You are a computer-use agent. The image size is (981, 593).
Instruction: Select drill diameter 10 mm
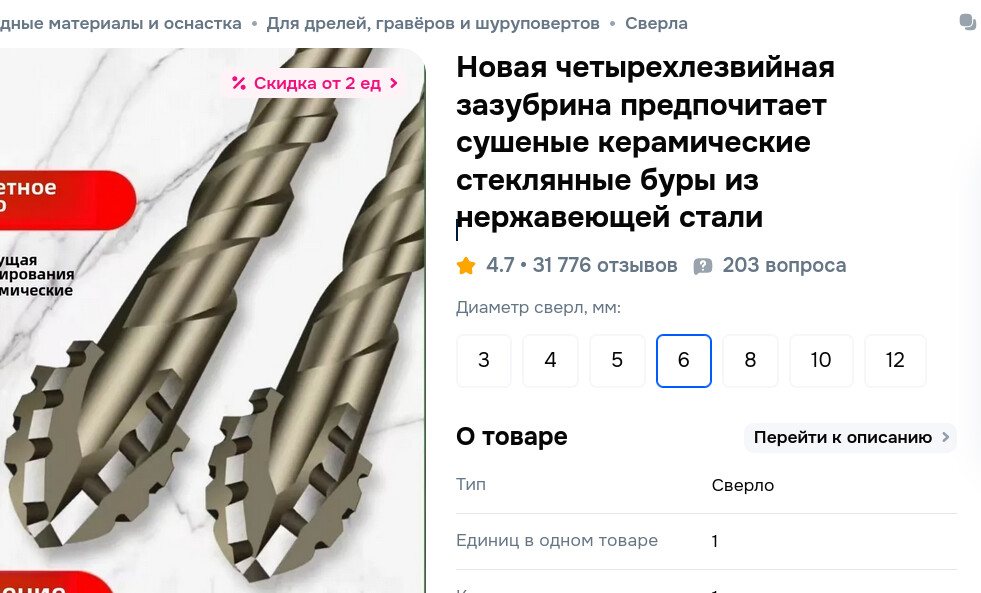pos(821,360)
